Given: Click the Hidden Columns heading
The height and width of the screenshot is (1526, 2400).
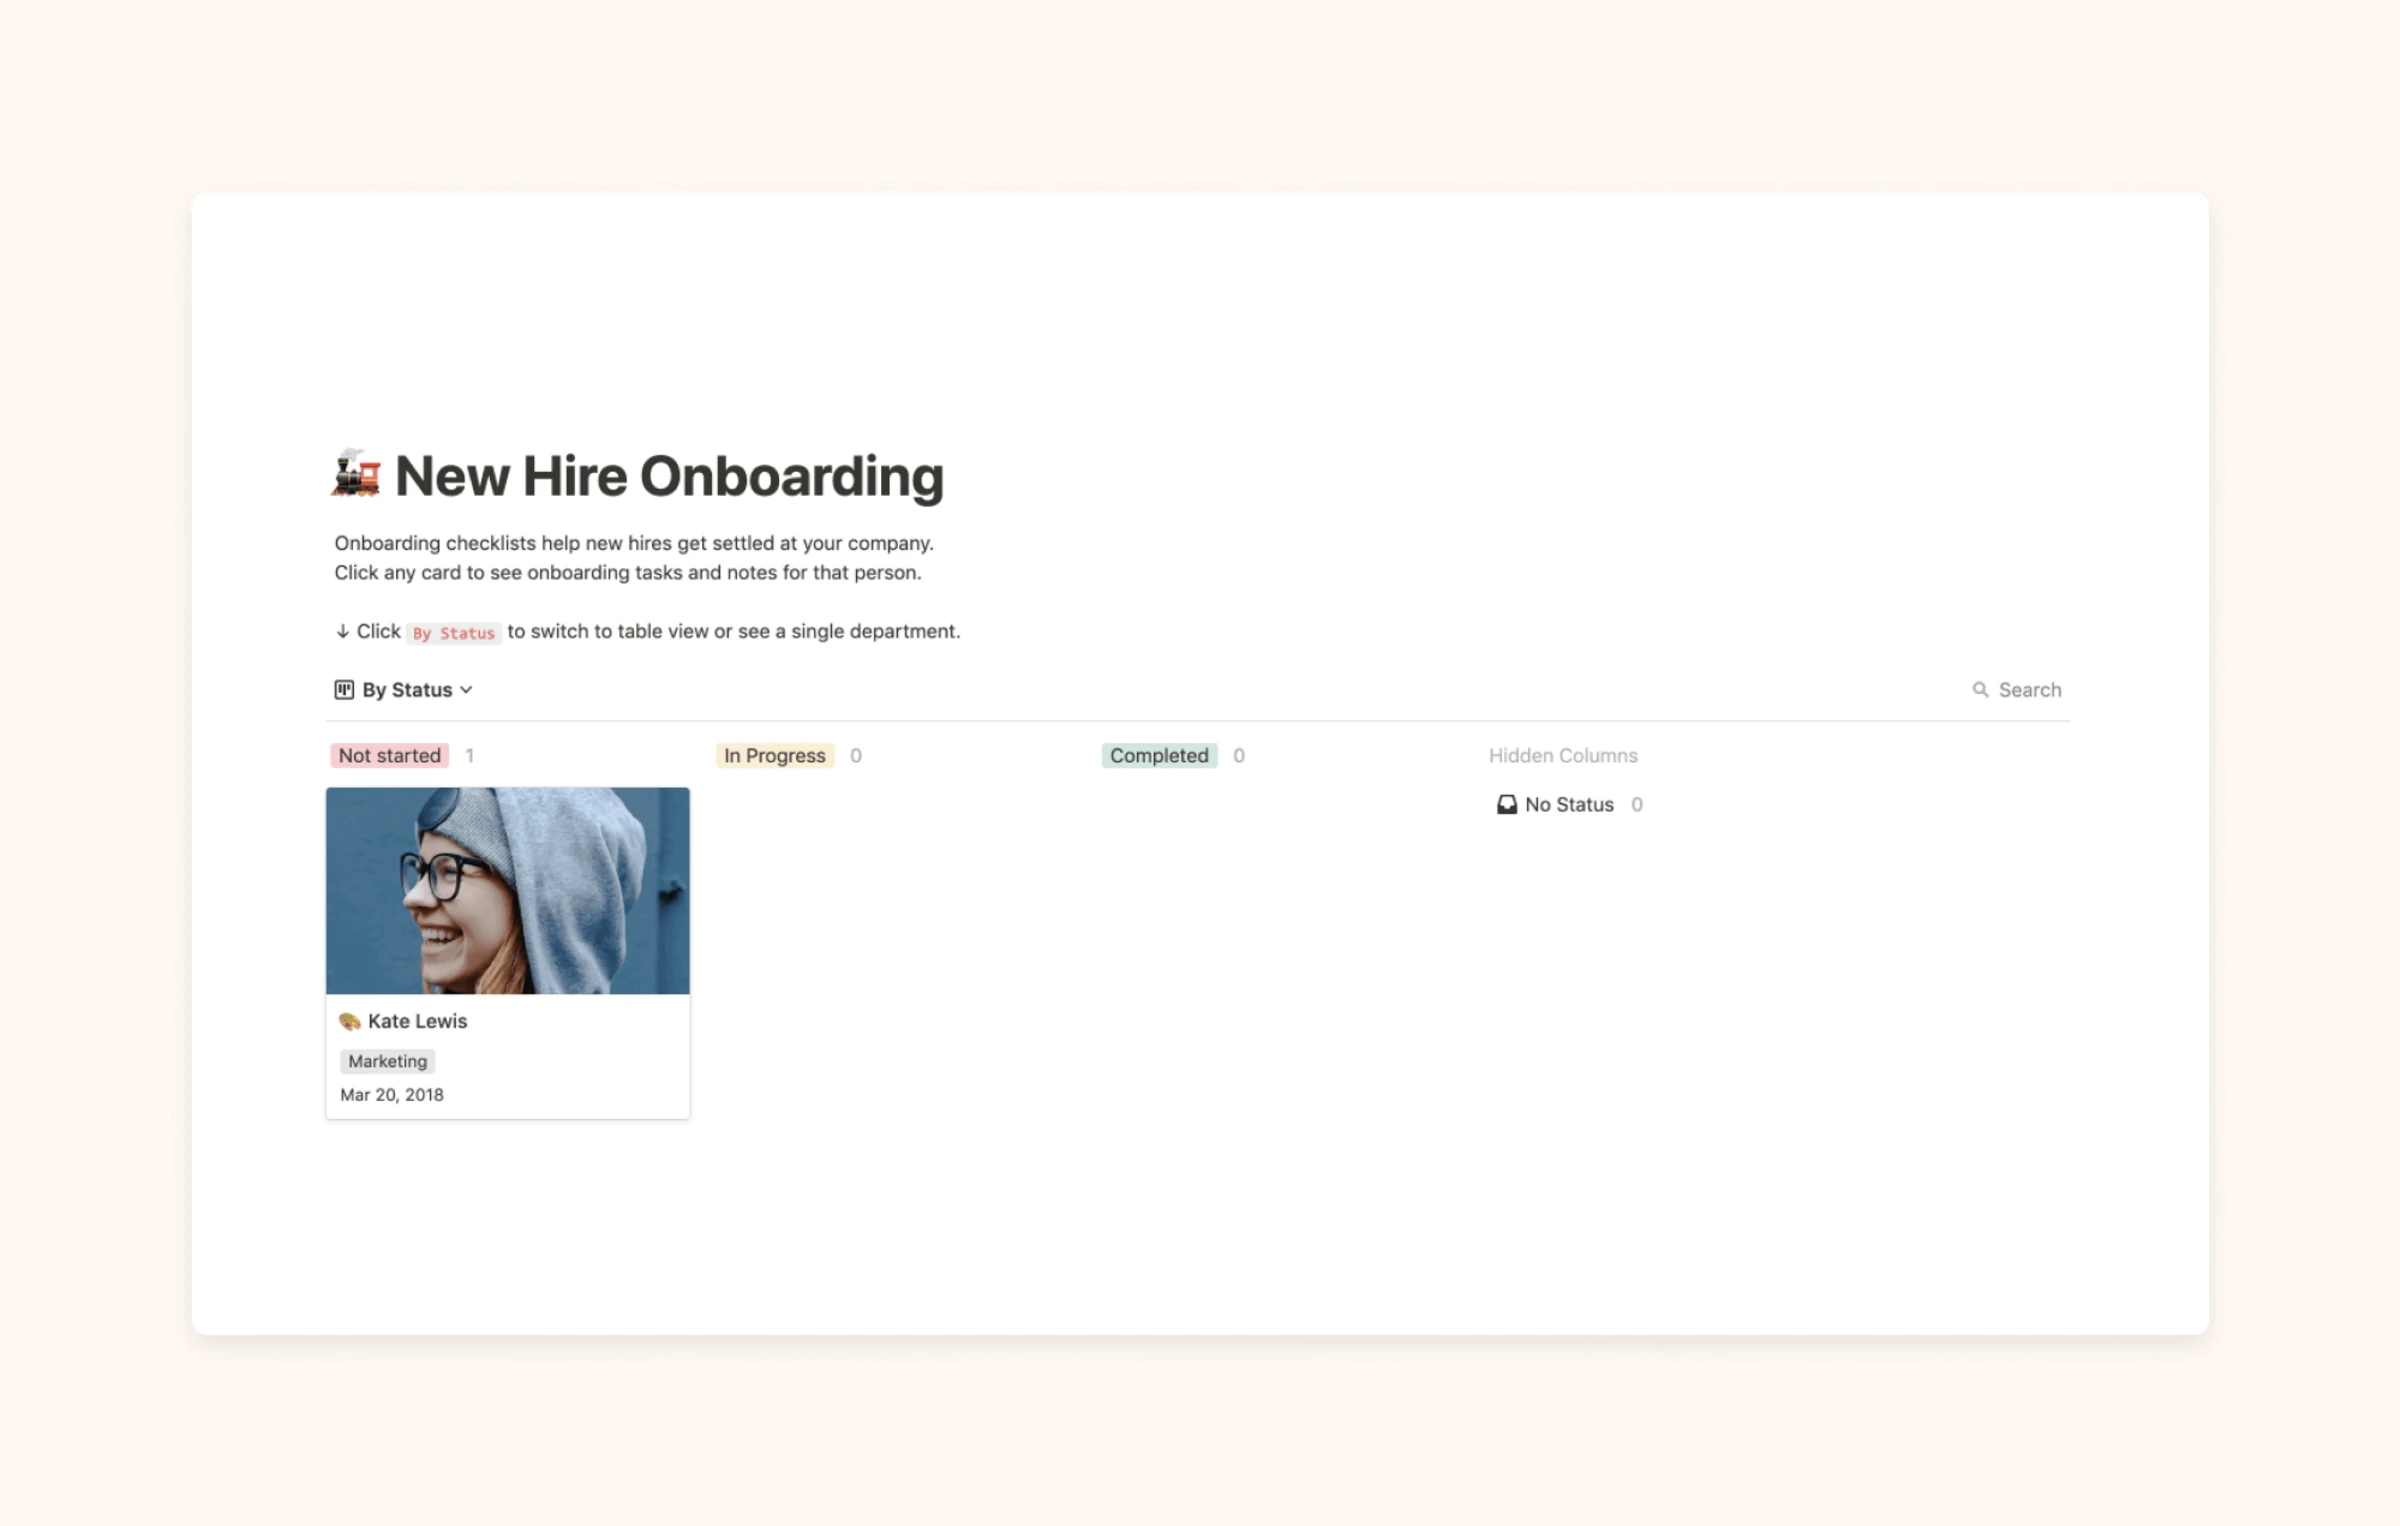Looking at the screenshot, I should pos(1563,755).
